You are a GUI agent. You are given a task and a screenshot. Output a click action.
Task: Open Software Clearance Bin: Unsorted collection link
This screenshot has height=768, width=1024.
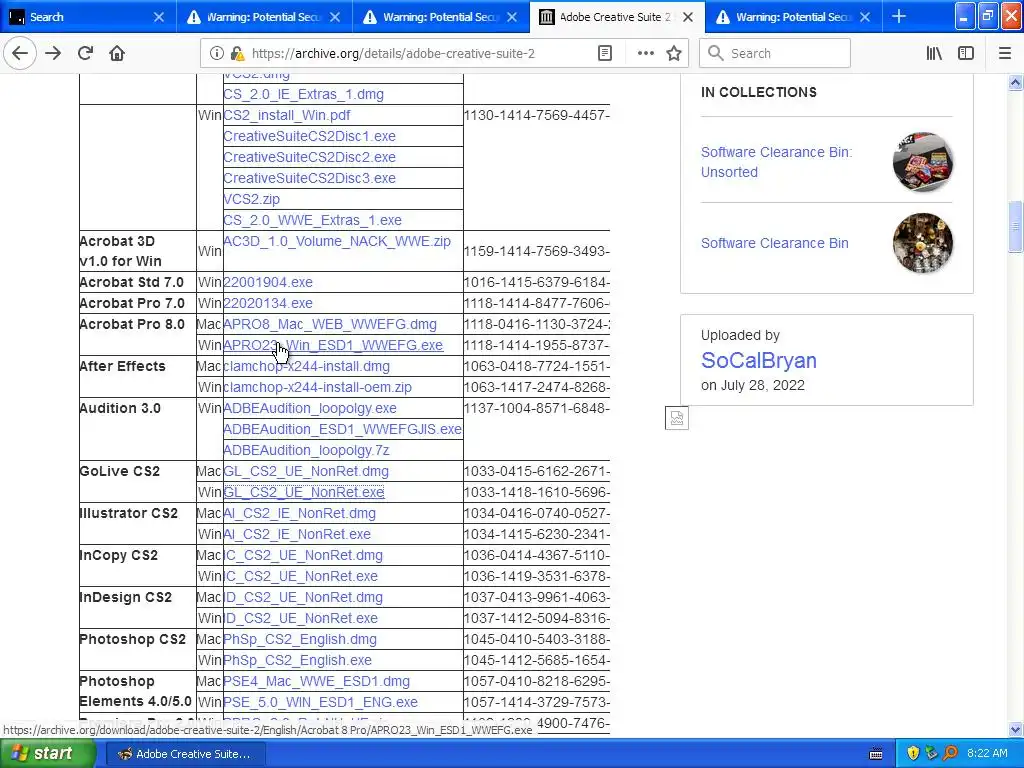click(x=776, y=162)
